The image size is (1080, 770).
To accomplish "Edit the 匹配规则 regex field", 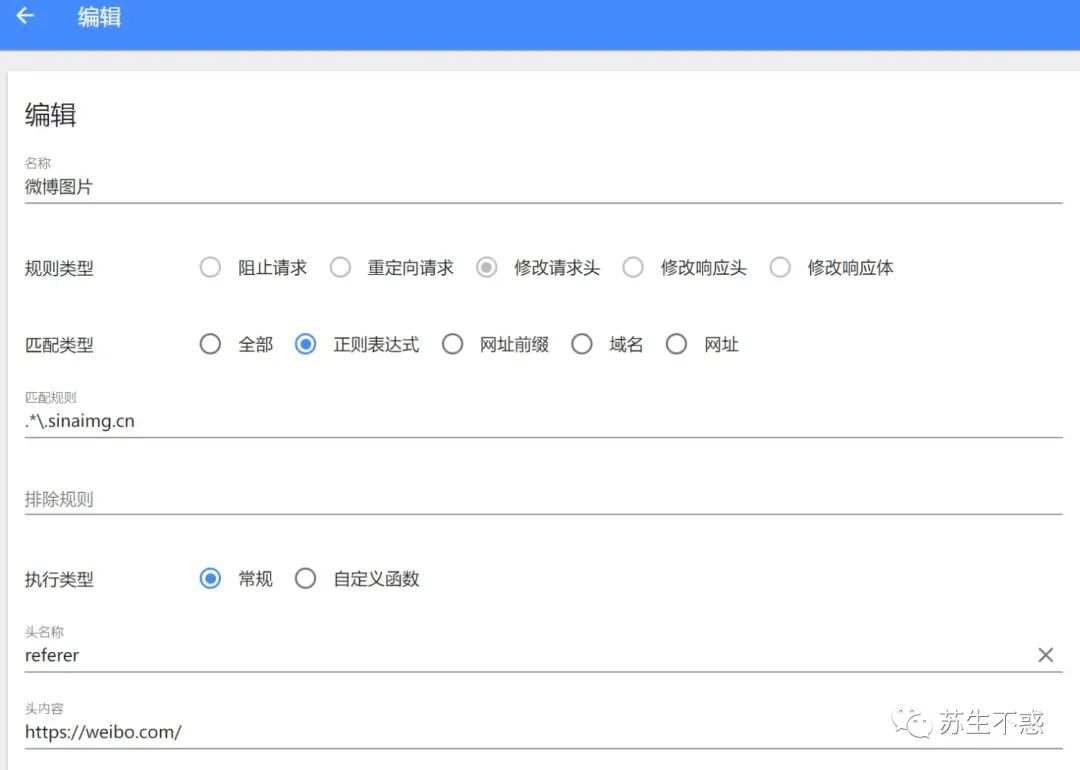I will point(540,421).
